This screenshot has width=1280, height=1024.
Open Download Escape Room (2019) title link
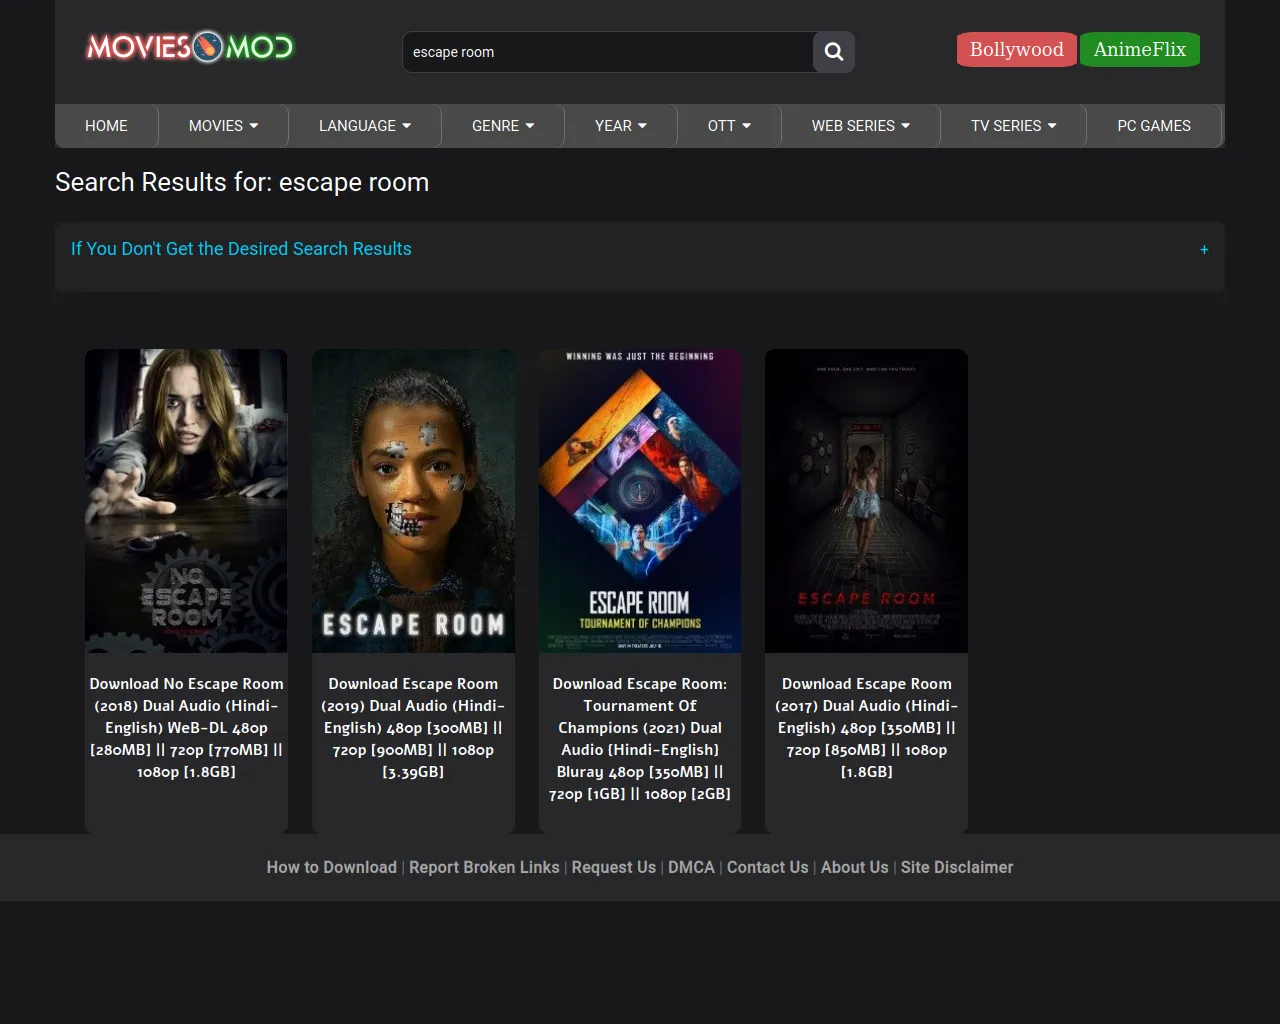413,728
